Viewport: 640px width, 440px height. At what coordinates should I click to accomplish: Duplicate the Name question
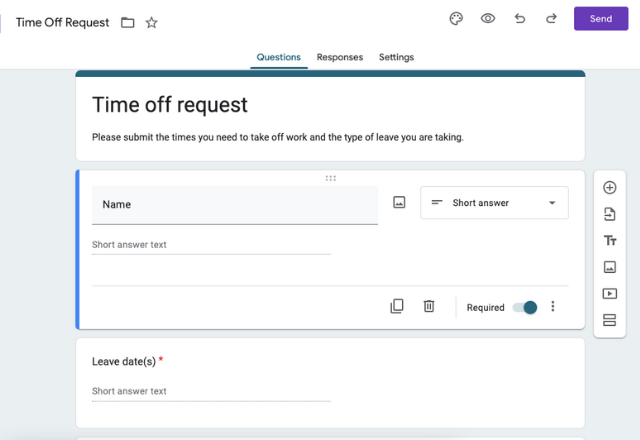coord(397,306)
